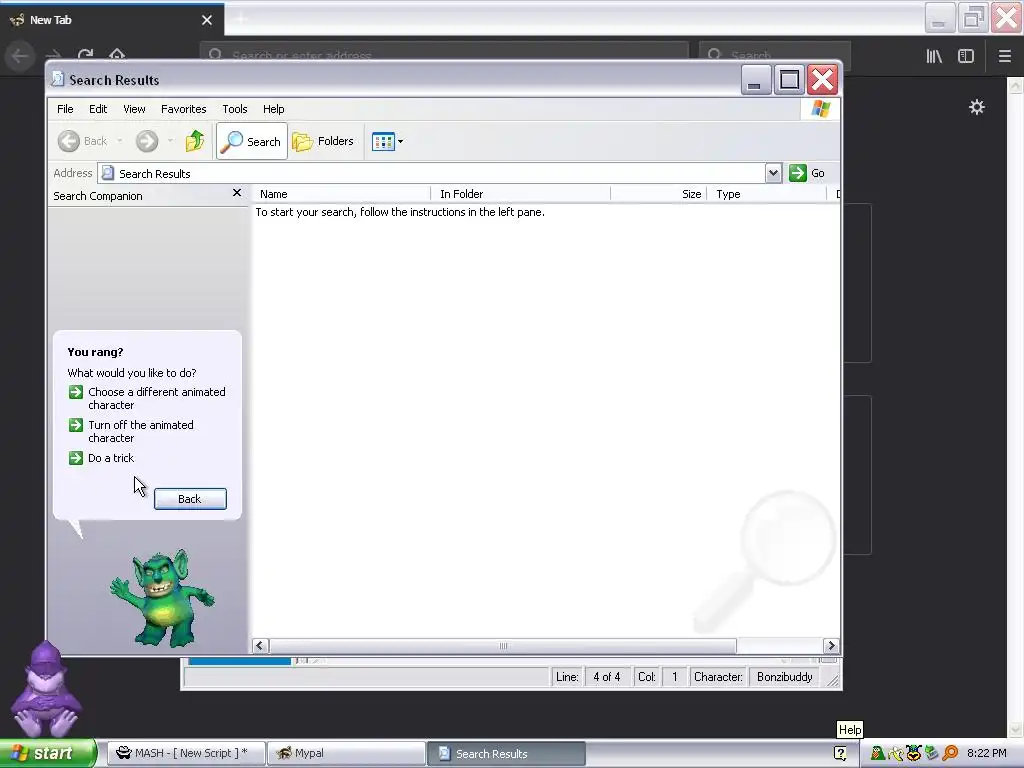The image size is (1024, 768).
Task: Click the green troll animated character
Action: (161, 598)
